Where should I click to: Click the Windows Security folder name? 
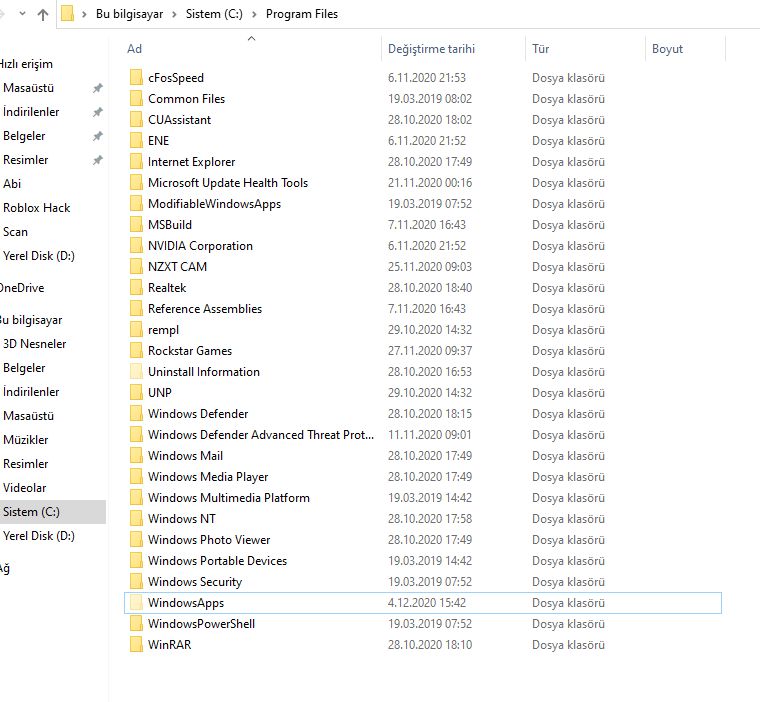195,582
